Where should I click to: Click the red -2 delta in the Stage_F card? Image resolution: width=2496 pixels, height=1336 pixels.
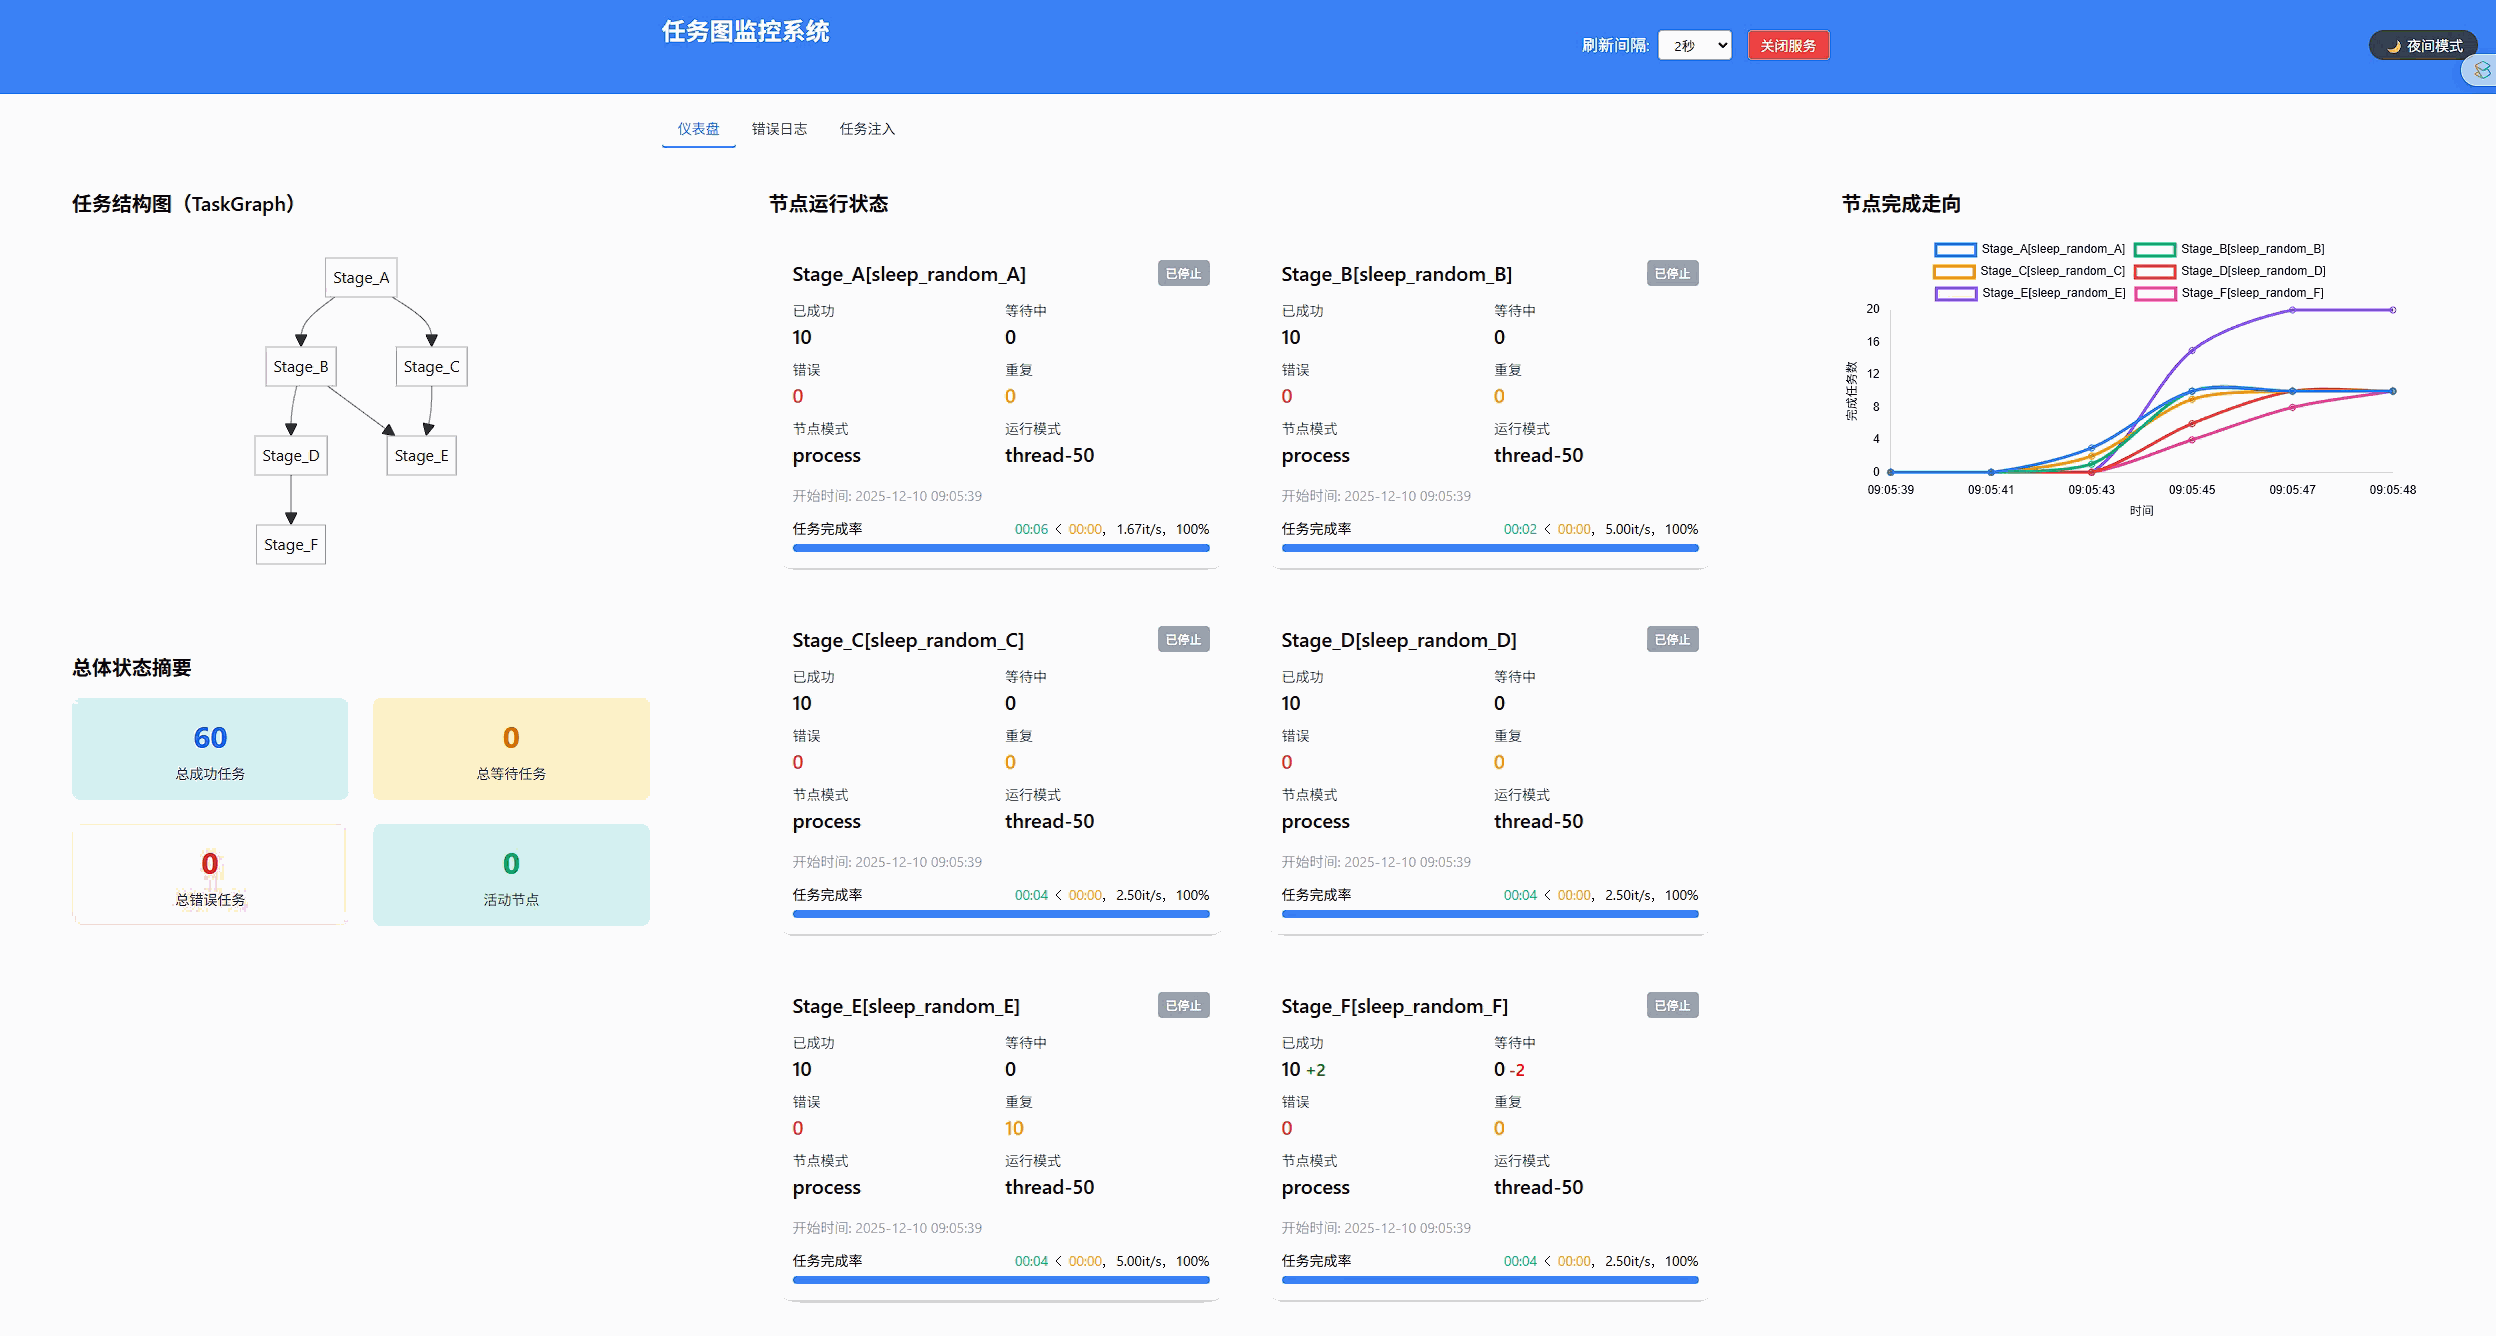click(x=1517, y=1070)
